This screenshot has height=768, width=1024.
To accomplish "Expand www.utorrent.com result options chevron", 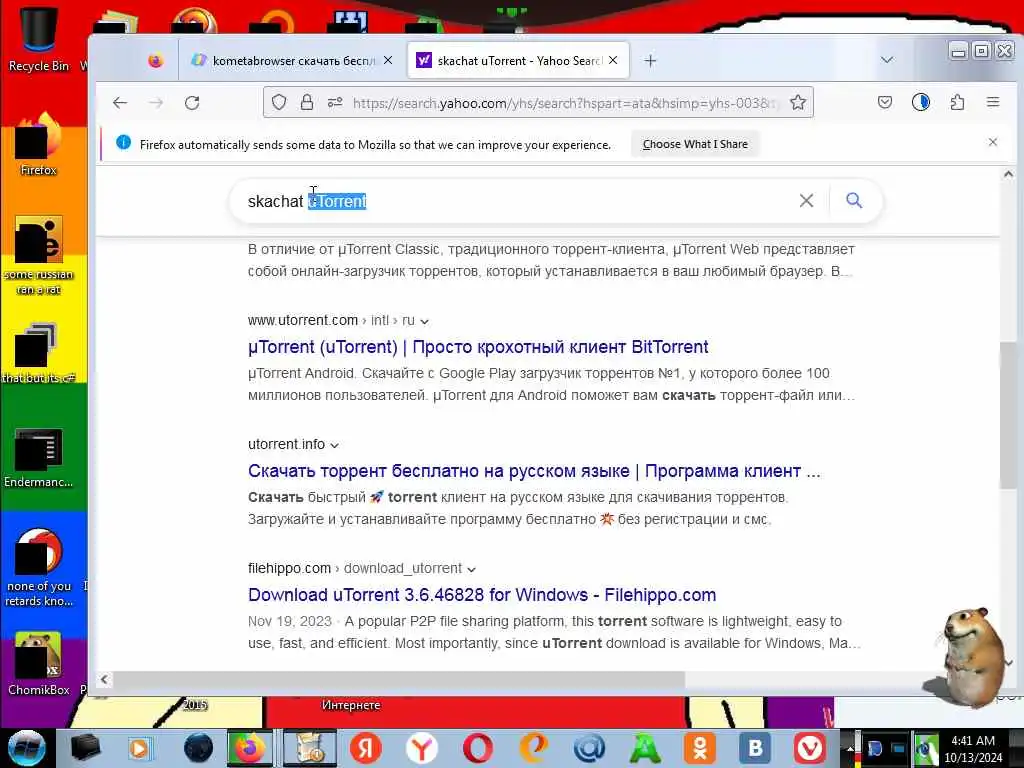I will pyautogui.click(x=424, y=321).
